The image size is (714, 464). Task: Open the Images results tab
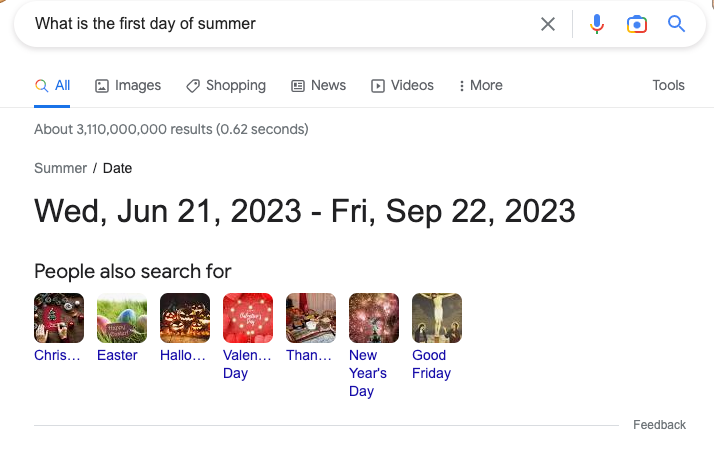(128, 85)
